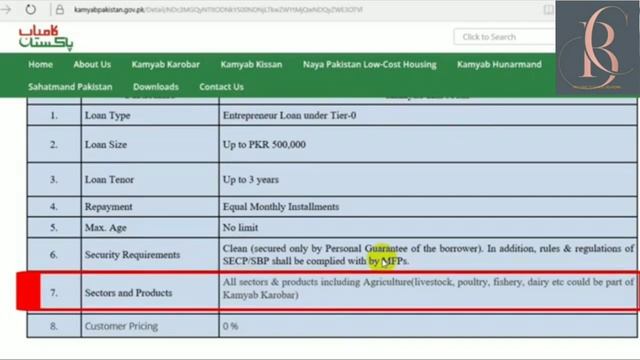Image resolution: width=640 pixels, height=360 pixels.
Task: Open the About Us menu item
Action: pos(92,64)
